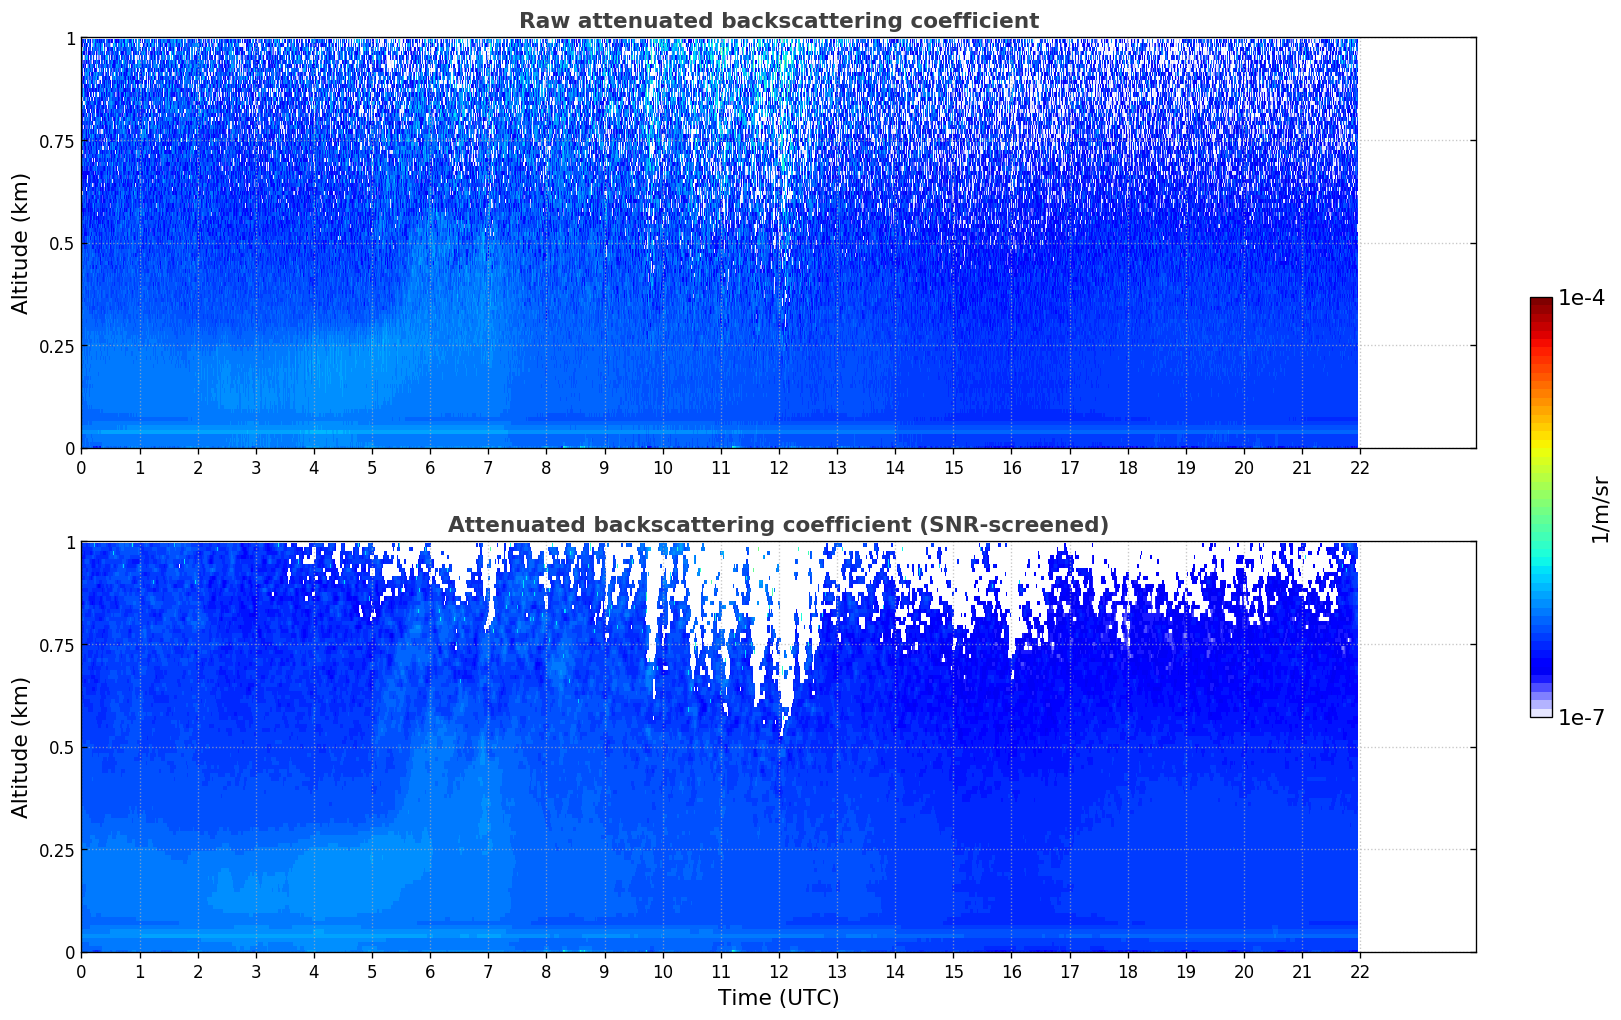Click 'Altitude (km)' label of SNR-screened plot
This screenshot has height=1020, width=1621.
pyautogui.click(x=21, y=747)
